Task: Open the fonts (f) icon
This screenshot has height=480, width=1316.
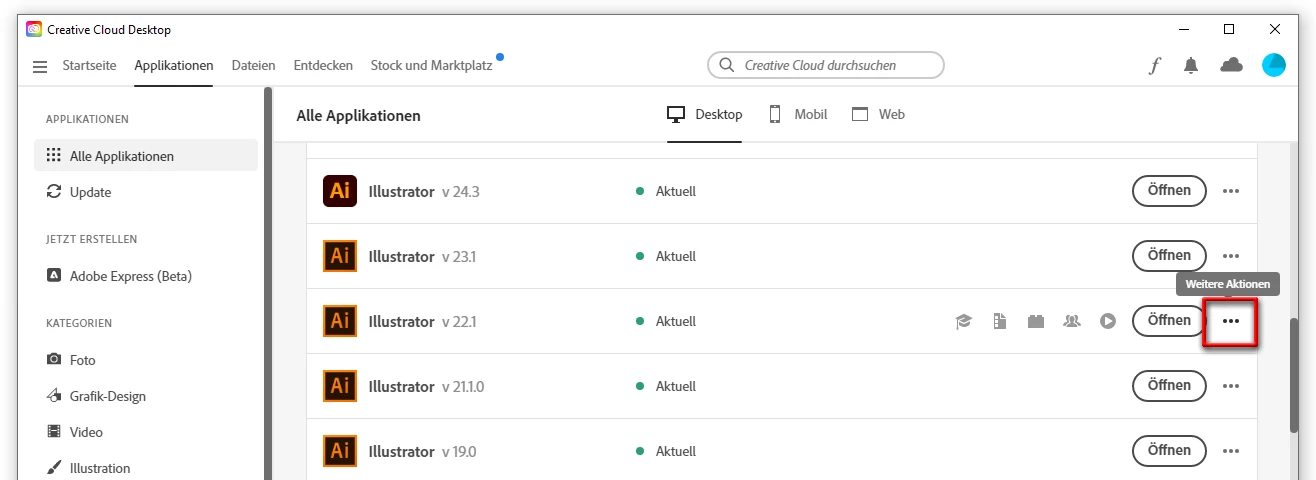Action: [x=1155, y=65]
